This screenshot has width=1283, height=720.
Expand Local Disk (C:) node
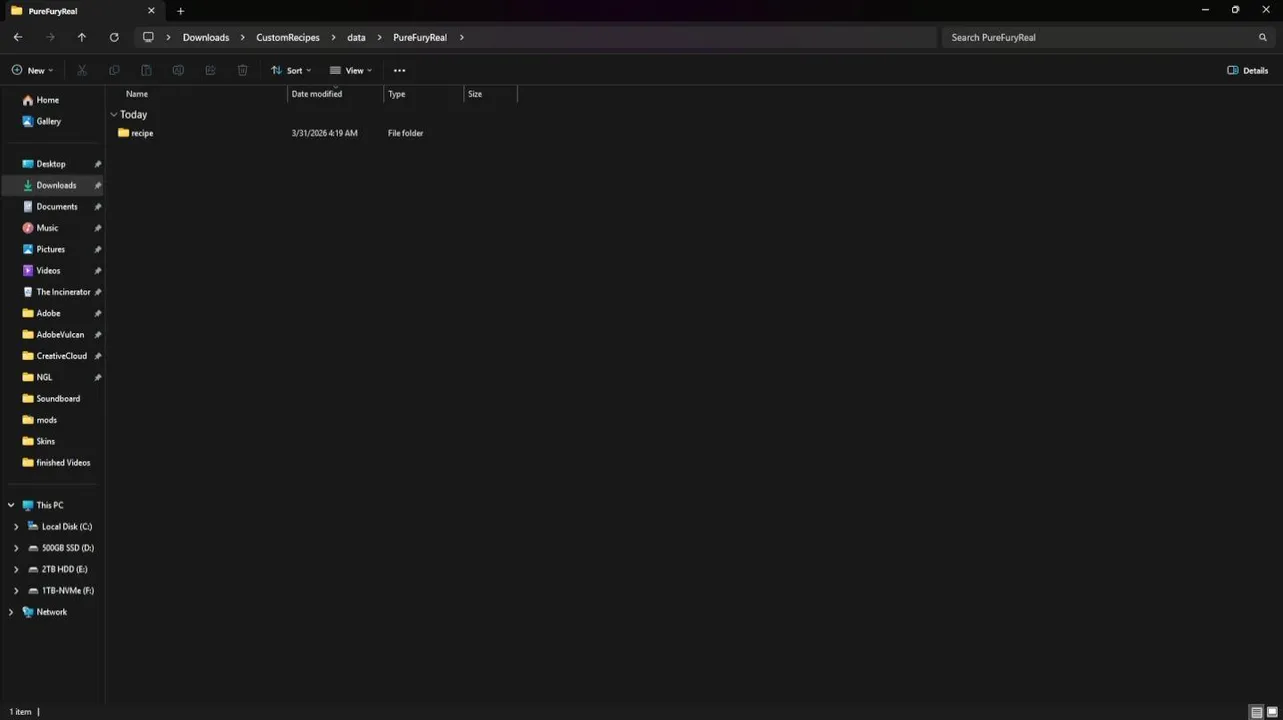(x=16, y=527)
